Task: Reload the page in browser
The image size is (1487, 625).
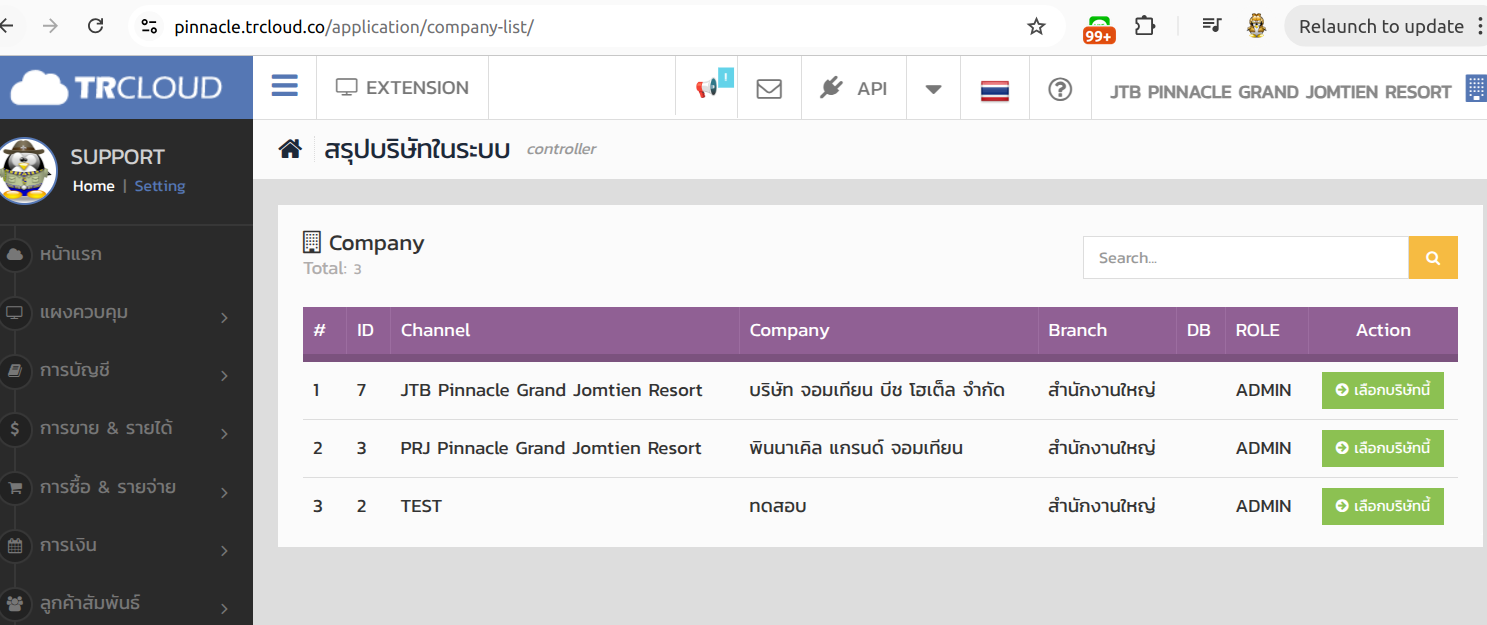Action: (x=96, y=26)
